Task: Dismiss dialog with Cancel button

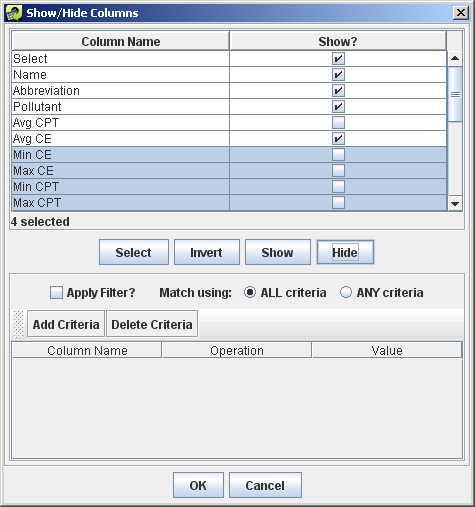Action: click(265, 485)
